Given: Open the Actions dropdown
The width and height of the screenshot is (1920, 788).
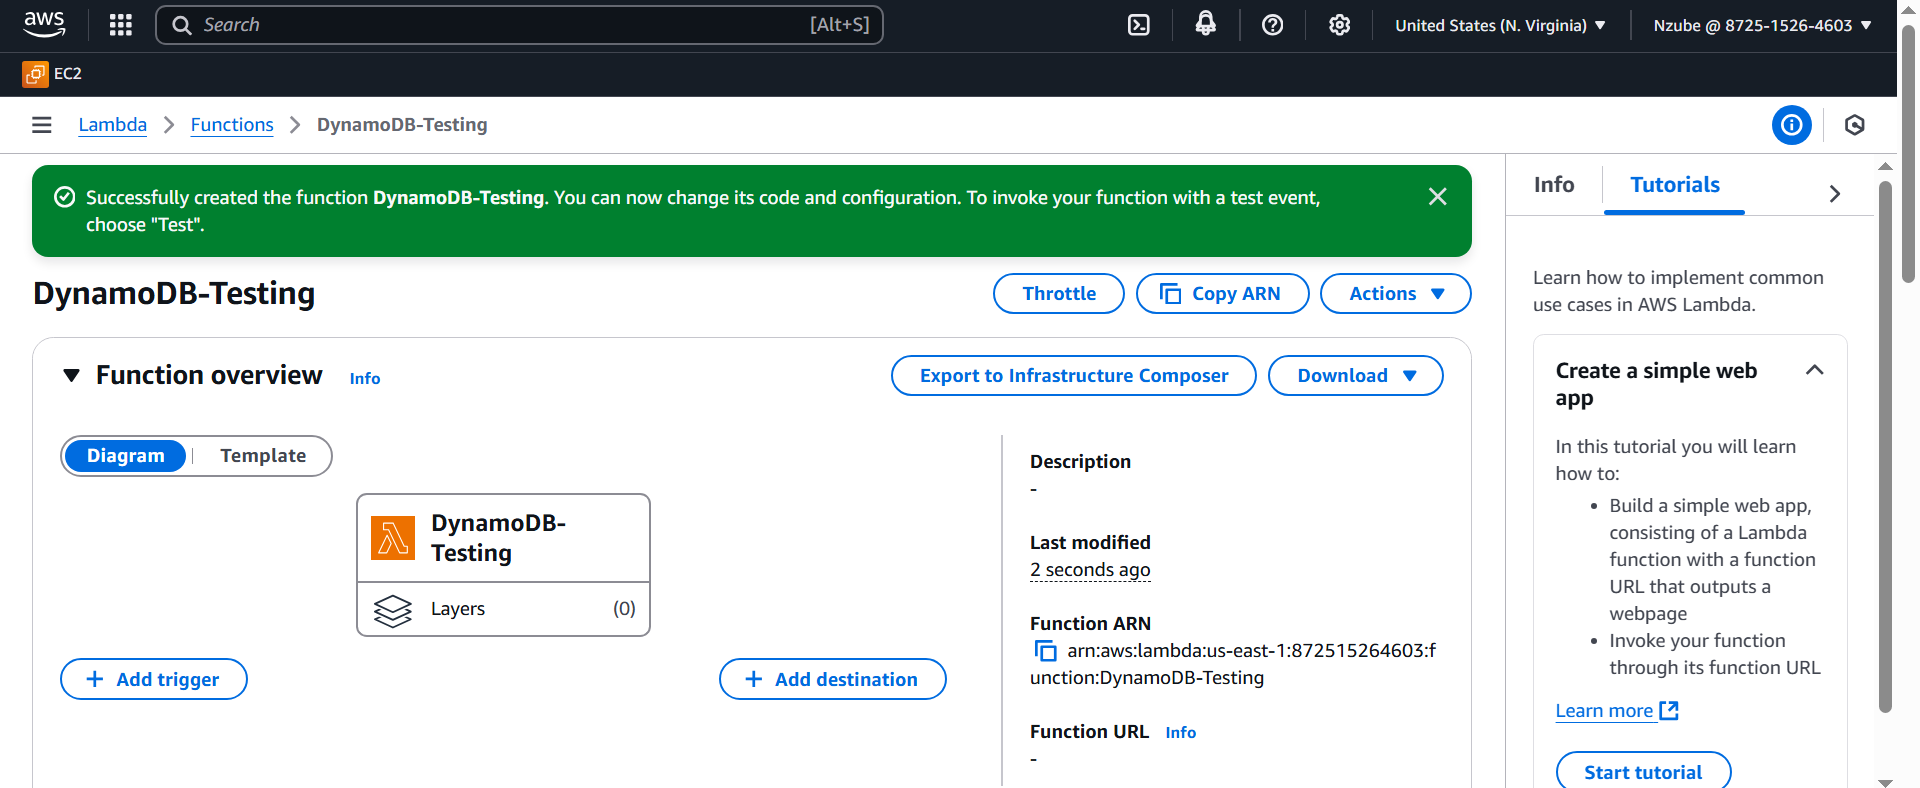Looking at the screenshot, I should [1396, 293].
